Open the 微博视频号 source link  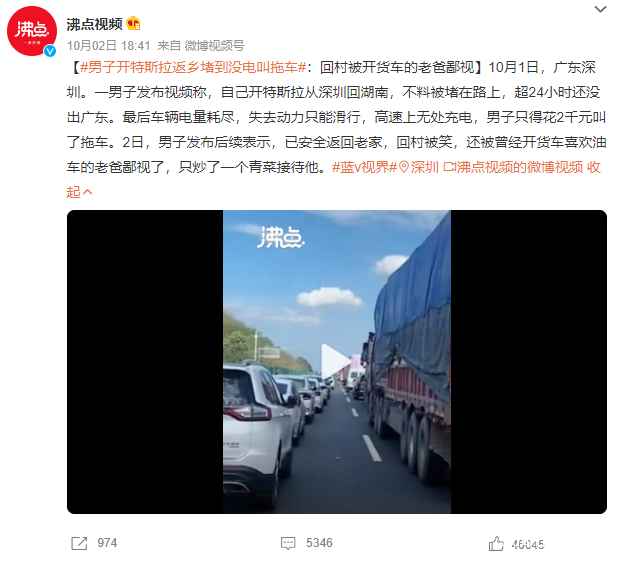[215, 46]
